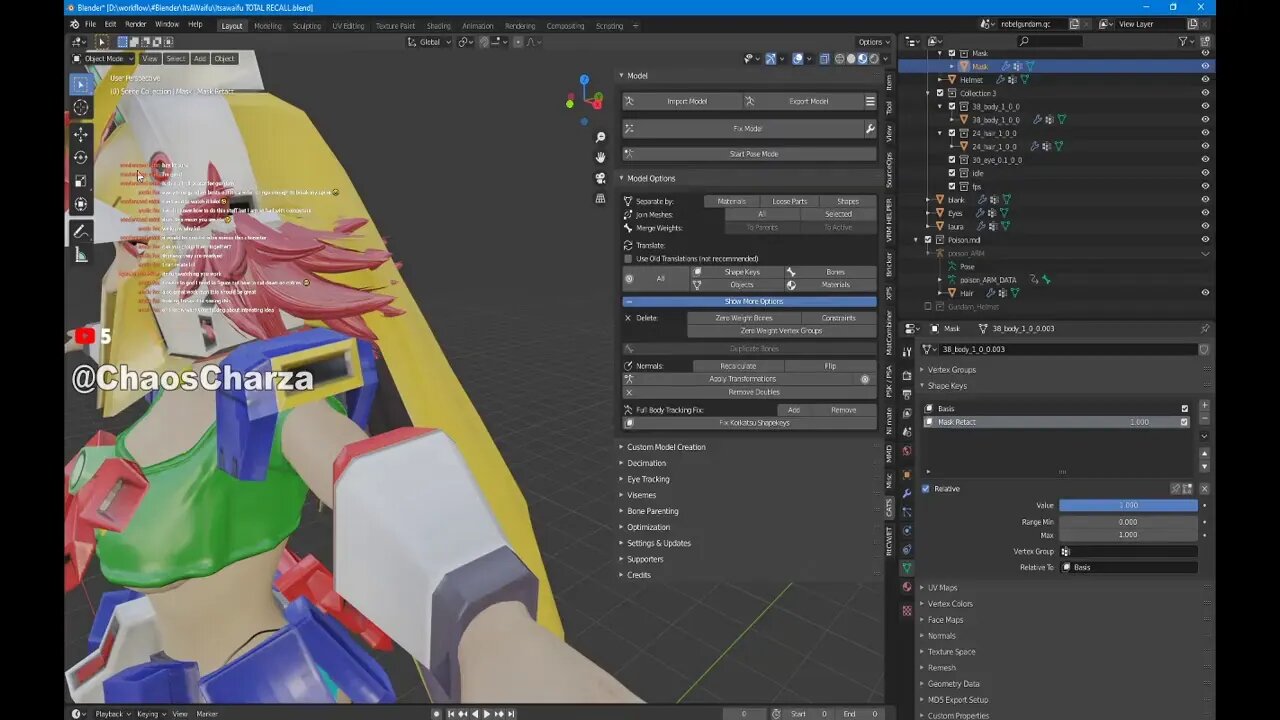Image resolution: width=1280 pixels, height=720 pixels.
Task: Toggle camera view icon in viewport
Action: [600, 178]
